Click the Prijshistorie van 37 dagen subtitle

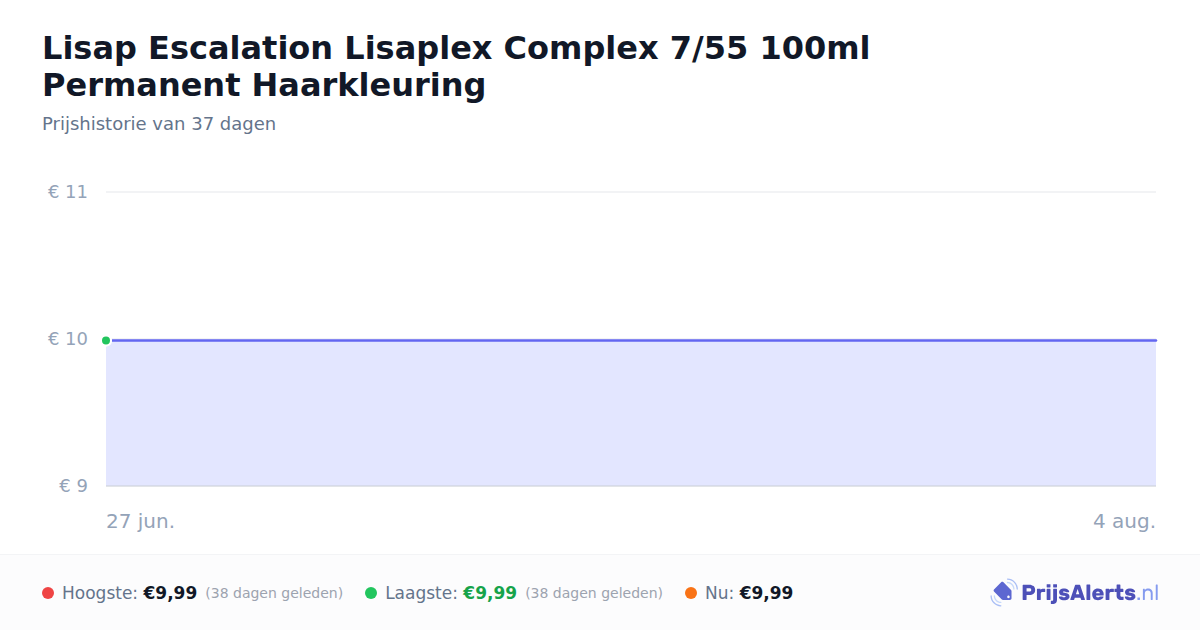[159, 124]
